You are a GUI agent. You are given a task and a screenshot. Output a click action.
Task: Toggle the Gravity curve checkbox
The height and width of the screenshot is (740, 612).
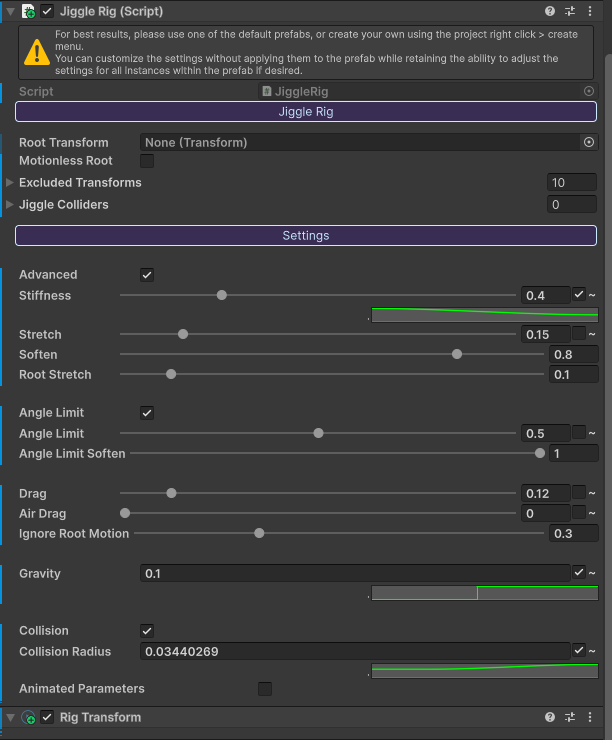point(579,572)
